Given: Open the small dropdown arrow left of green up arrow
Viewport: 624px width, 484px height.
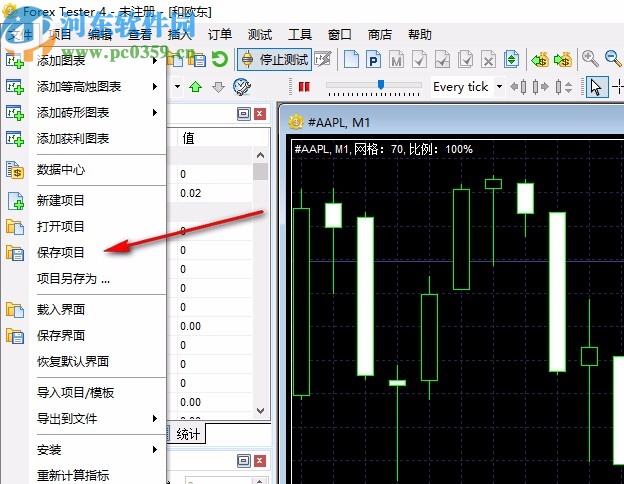Looking at the screenshot, I should (177, 86).
